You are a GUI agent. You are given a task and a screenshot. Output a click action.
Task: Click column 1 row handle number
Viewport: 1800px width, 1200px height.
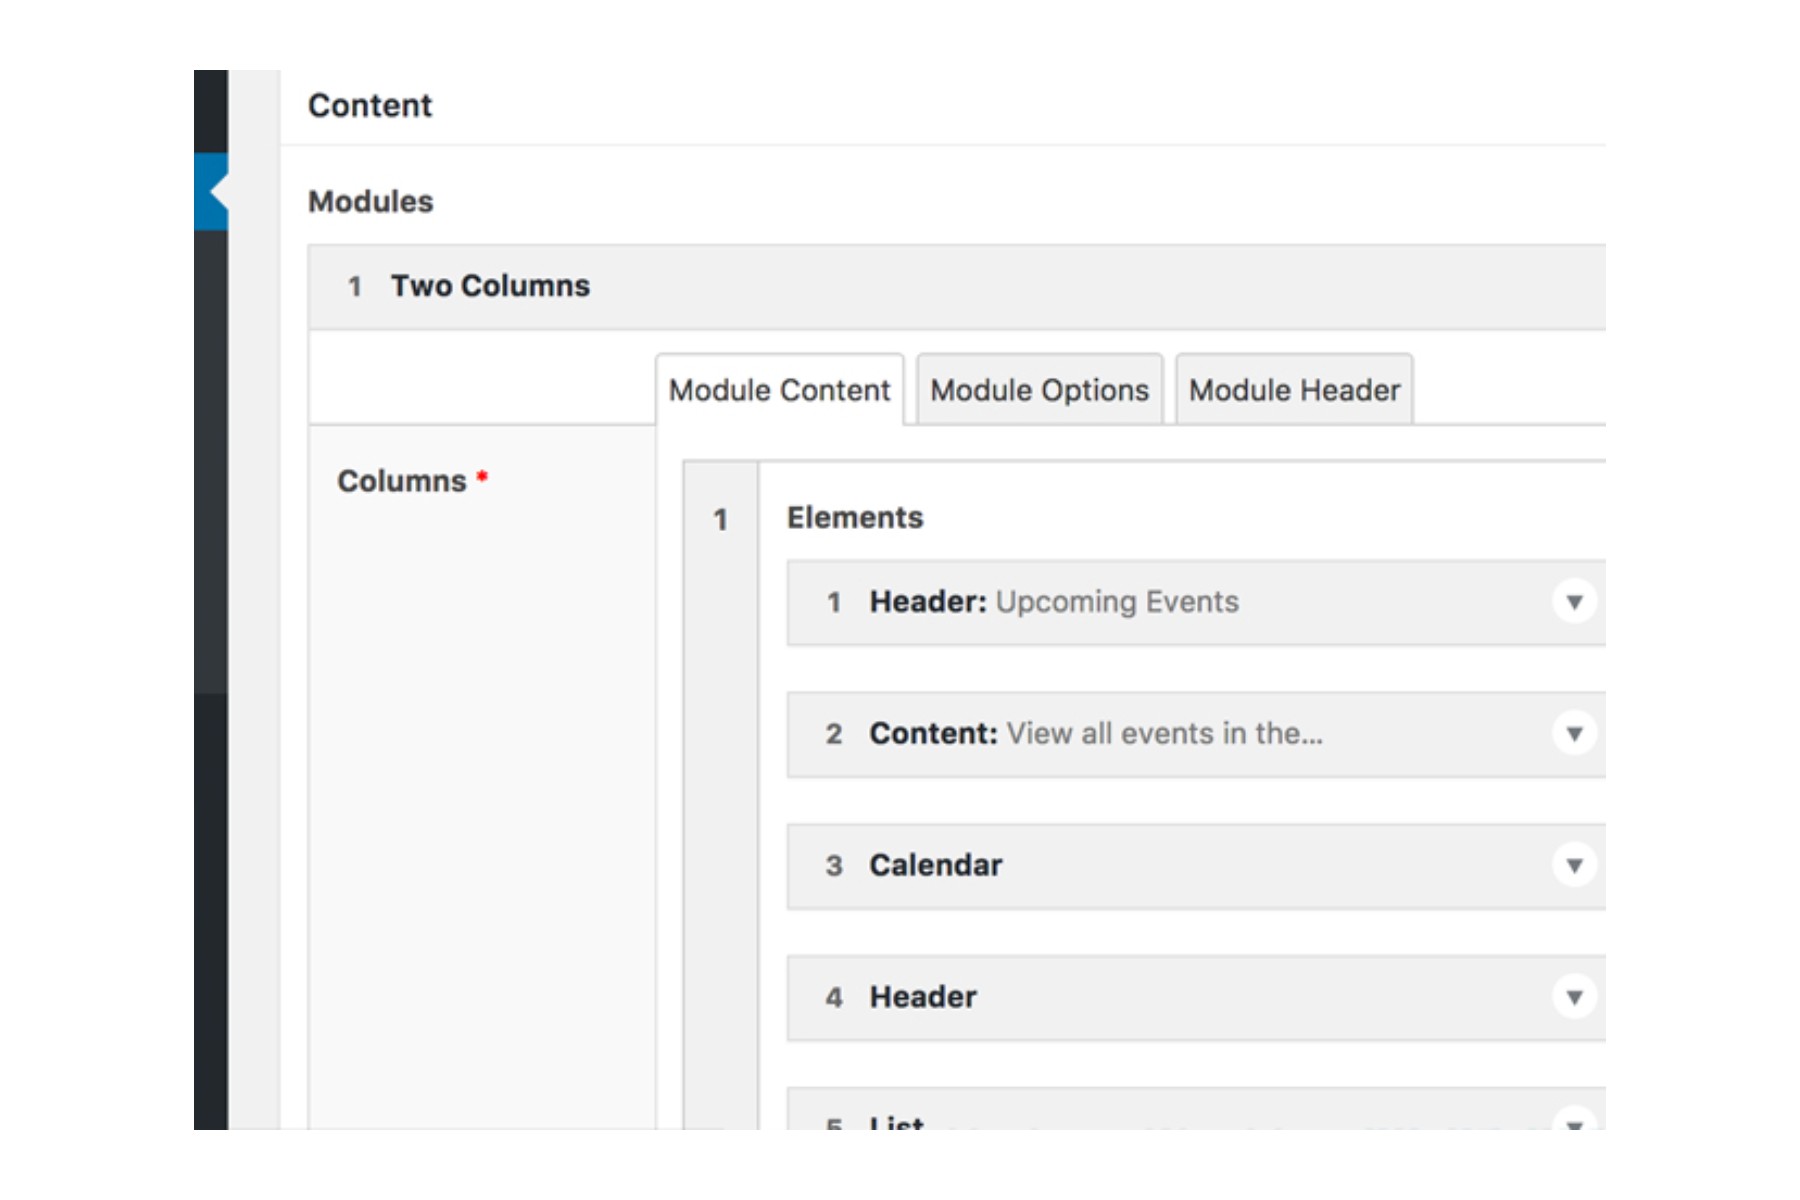click(x=720, y=520)
